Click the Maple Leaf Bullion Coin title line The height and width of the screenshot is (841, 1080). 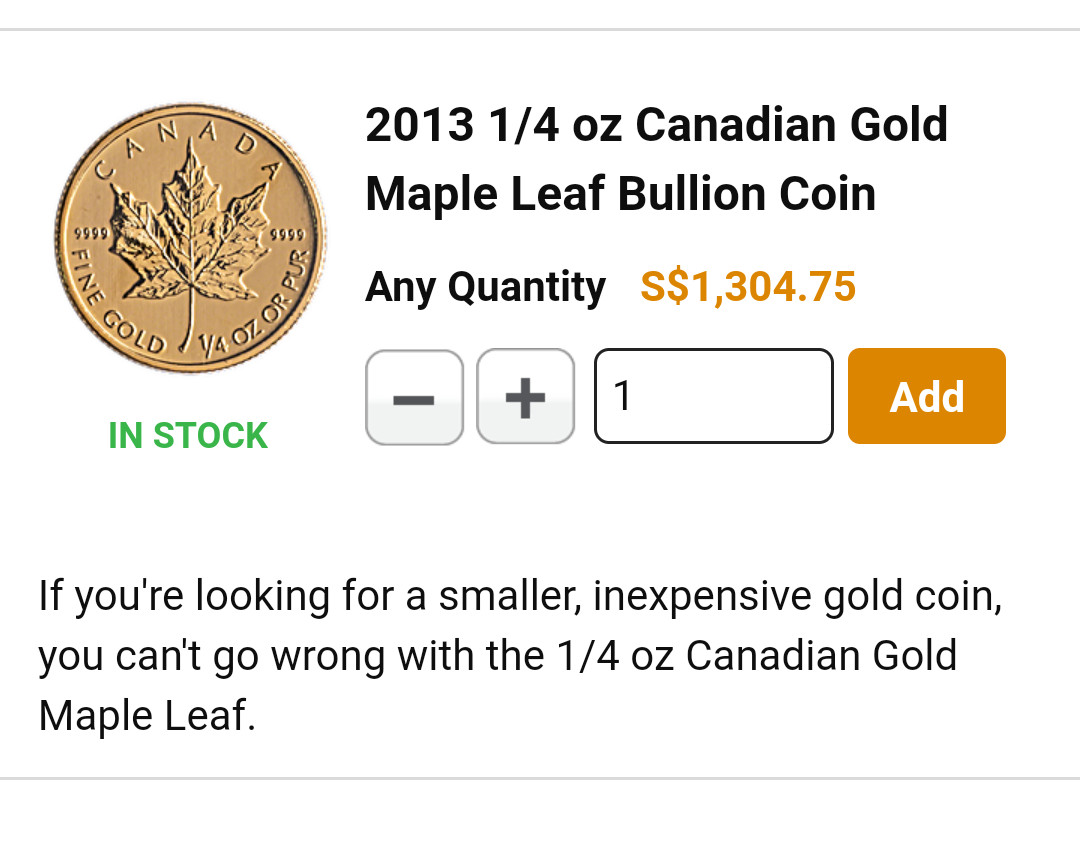point(620,194)
